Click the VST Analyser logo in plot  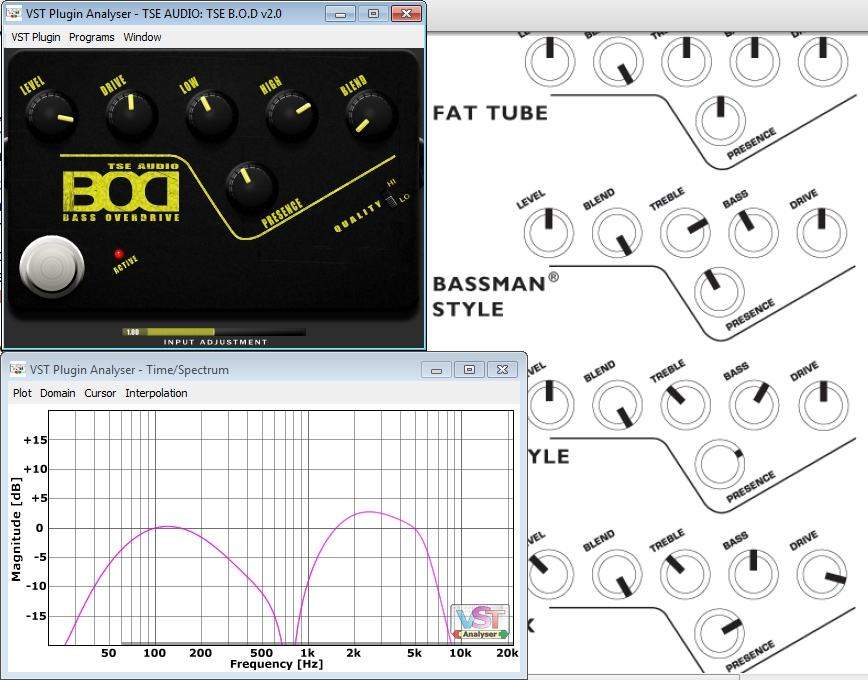480,622
